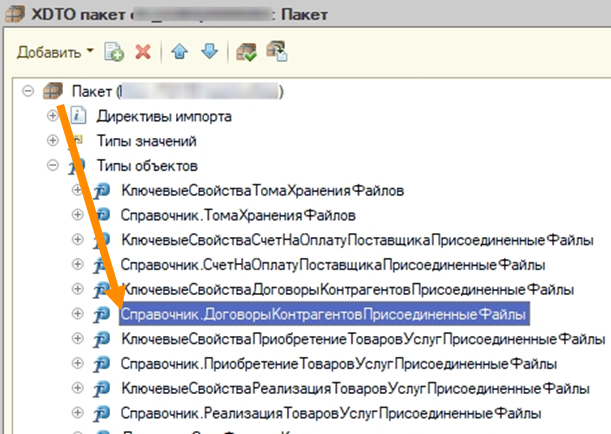Click the Директивы импорта info icon
This screenshot has width=611, height=434.
point(78,116)
